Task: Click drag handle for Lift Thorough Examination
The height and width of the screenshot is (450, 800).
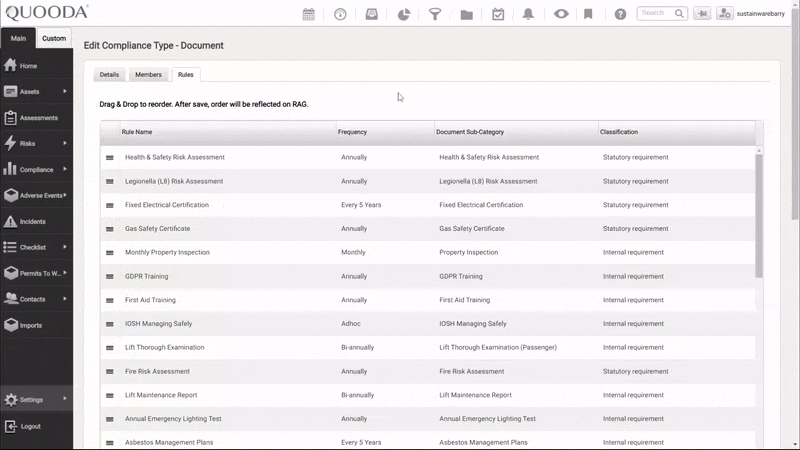Action: 110,348
